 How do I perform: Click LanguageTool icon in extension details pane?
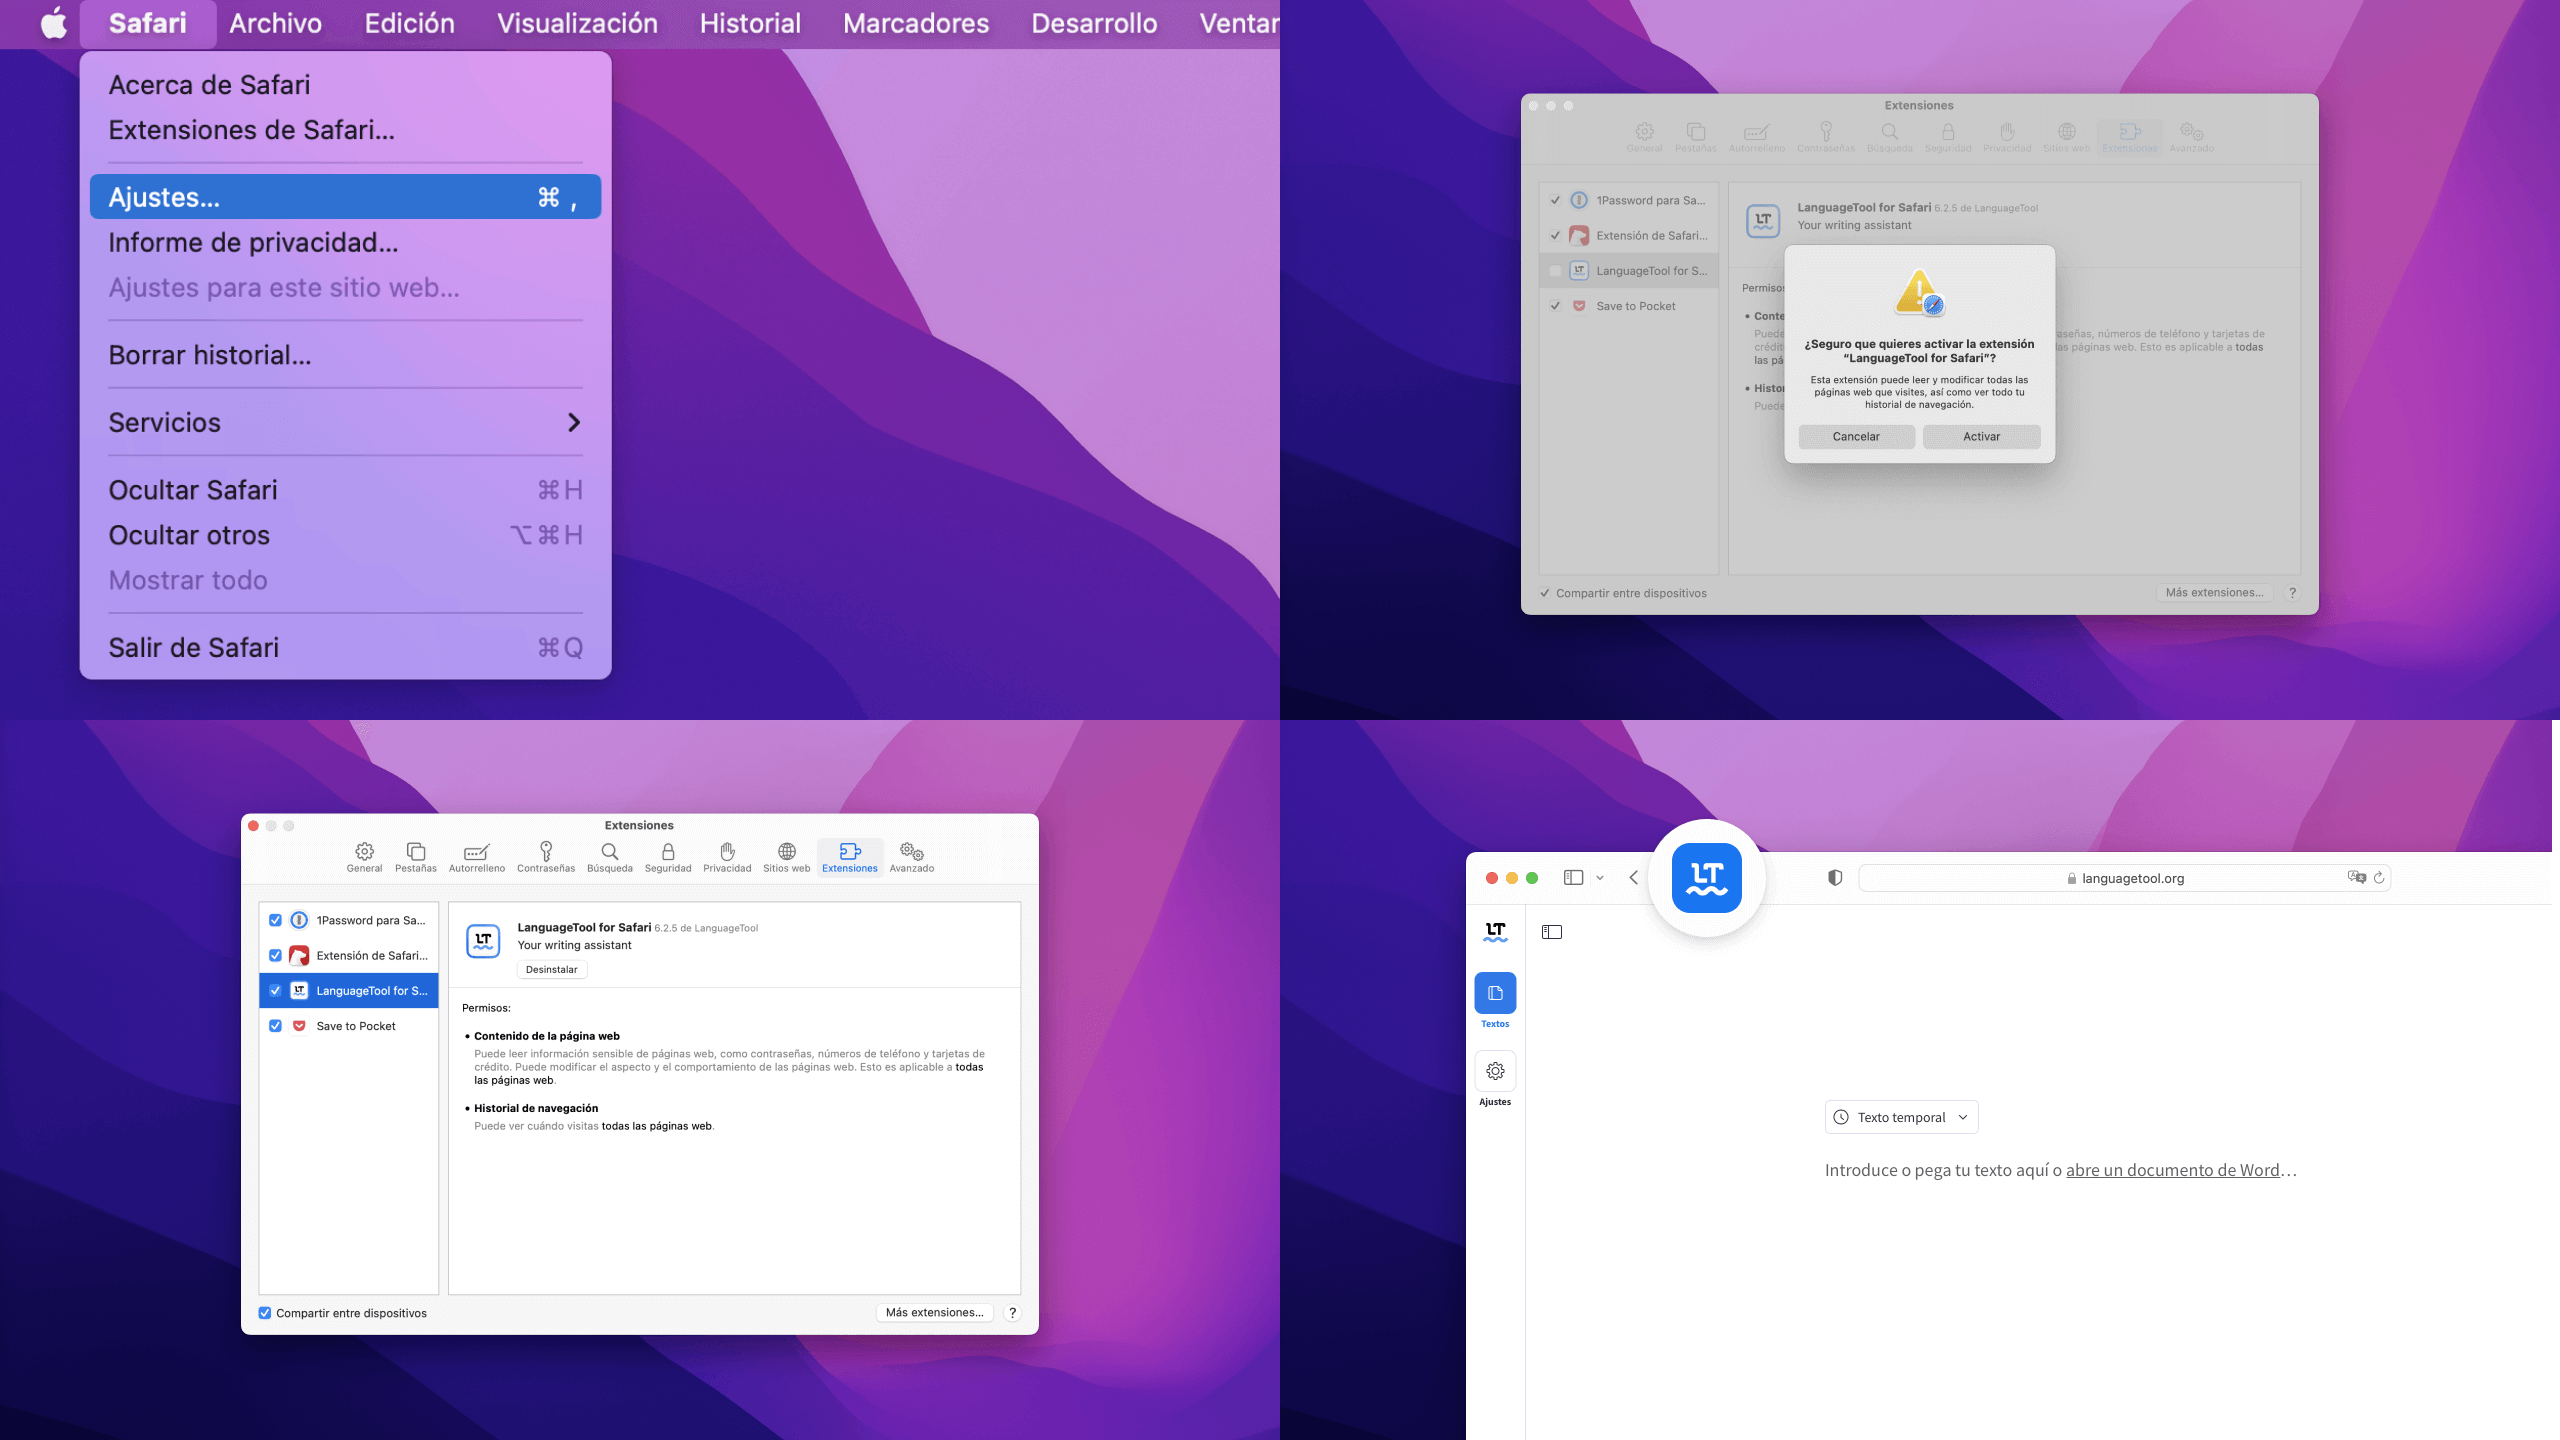click(x=484, y=940)
